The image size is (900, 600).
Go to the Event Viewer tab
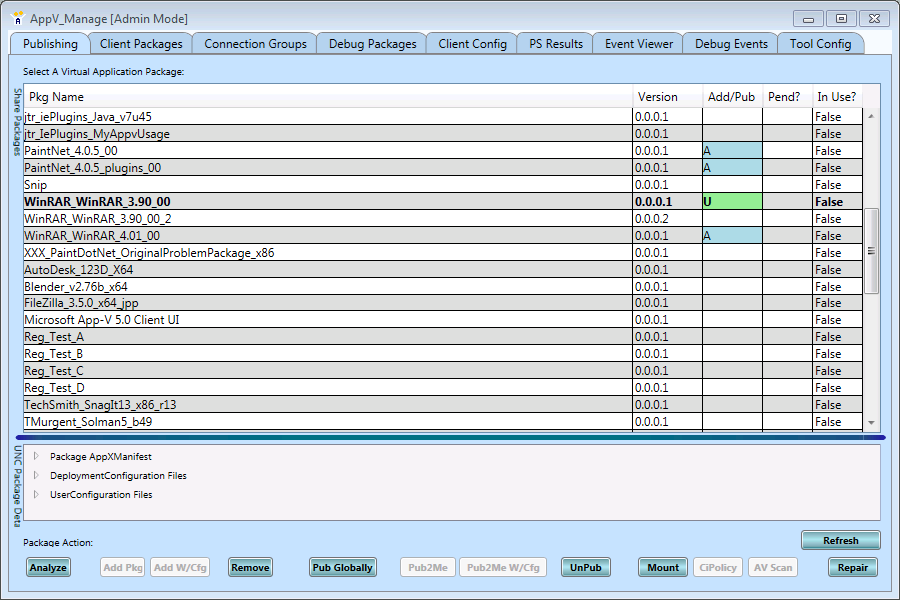tap(638, 44)
